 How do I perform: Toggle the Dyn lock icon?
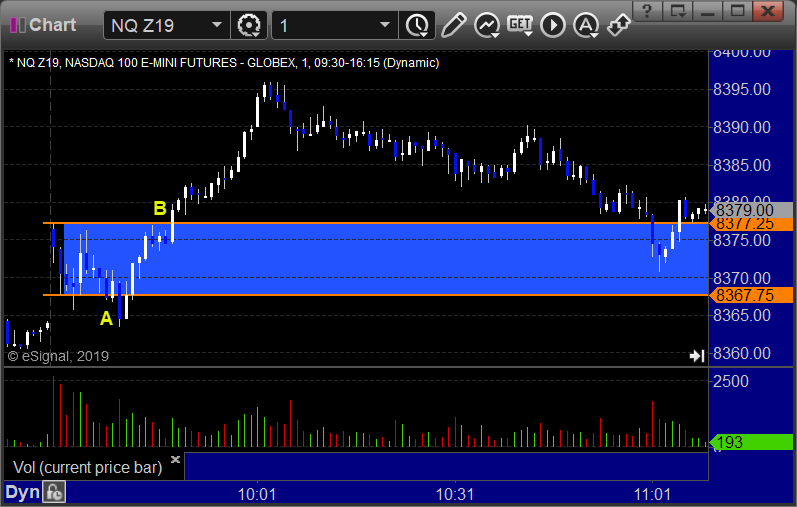click(54, 492)
